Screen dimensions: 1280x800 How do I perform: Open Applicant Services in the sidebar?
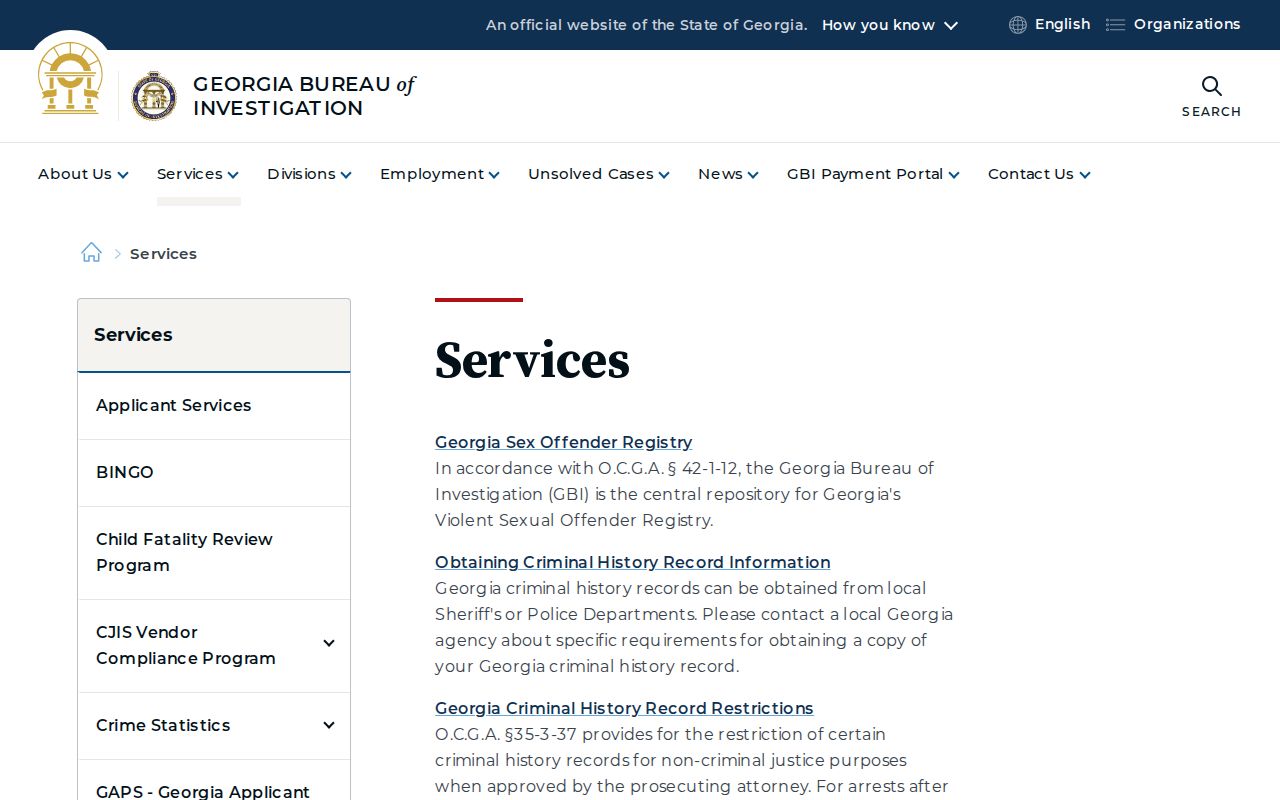[x=214, y=405]
